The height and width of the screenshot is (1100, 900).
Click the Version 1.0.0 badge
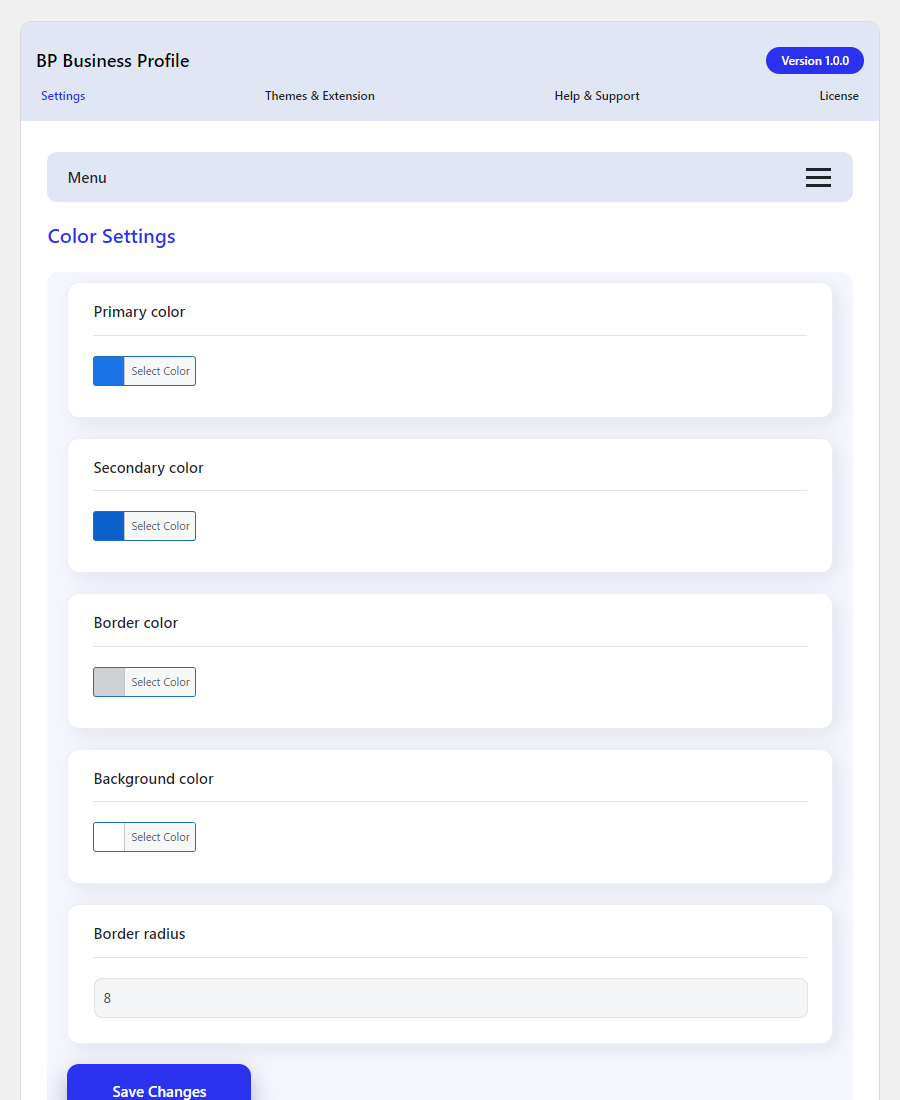[x=814, y=60]
